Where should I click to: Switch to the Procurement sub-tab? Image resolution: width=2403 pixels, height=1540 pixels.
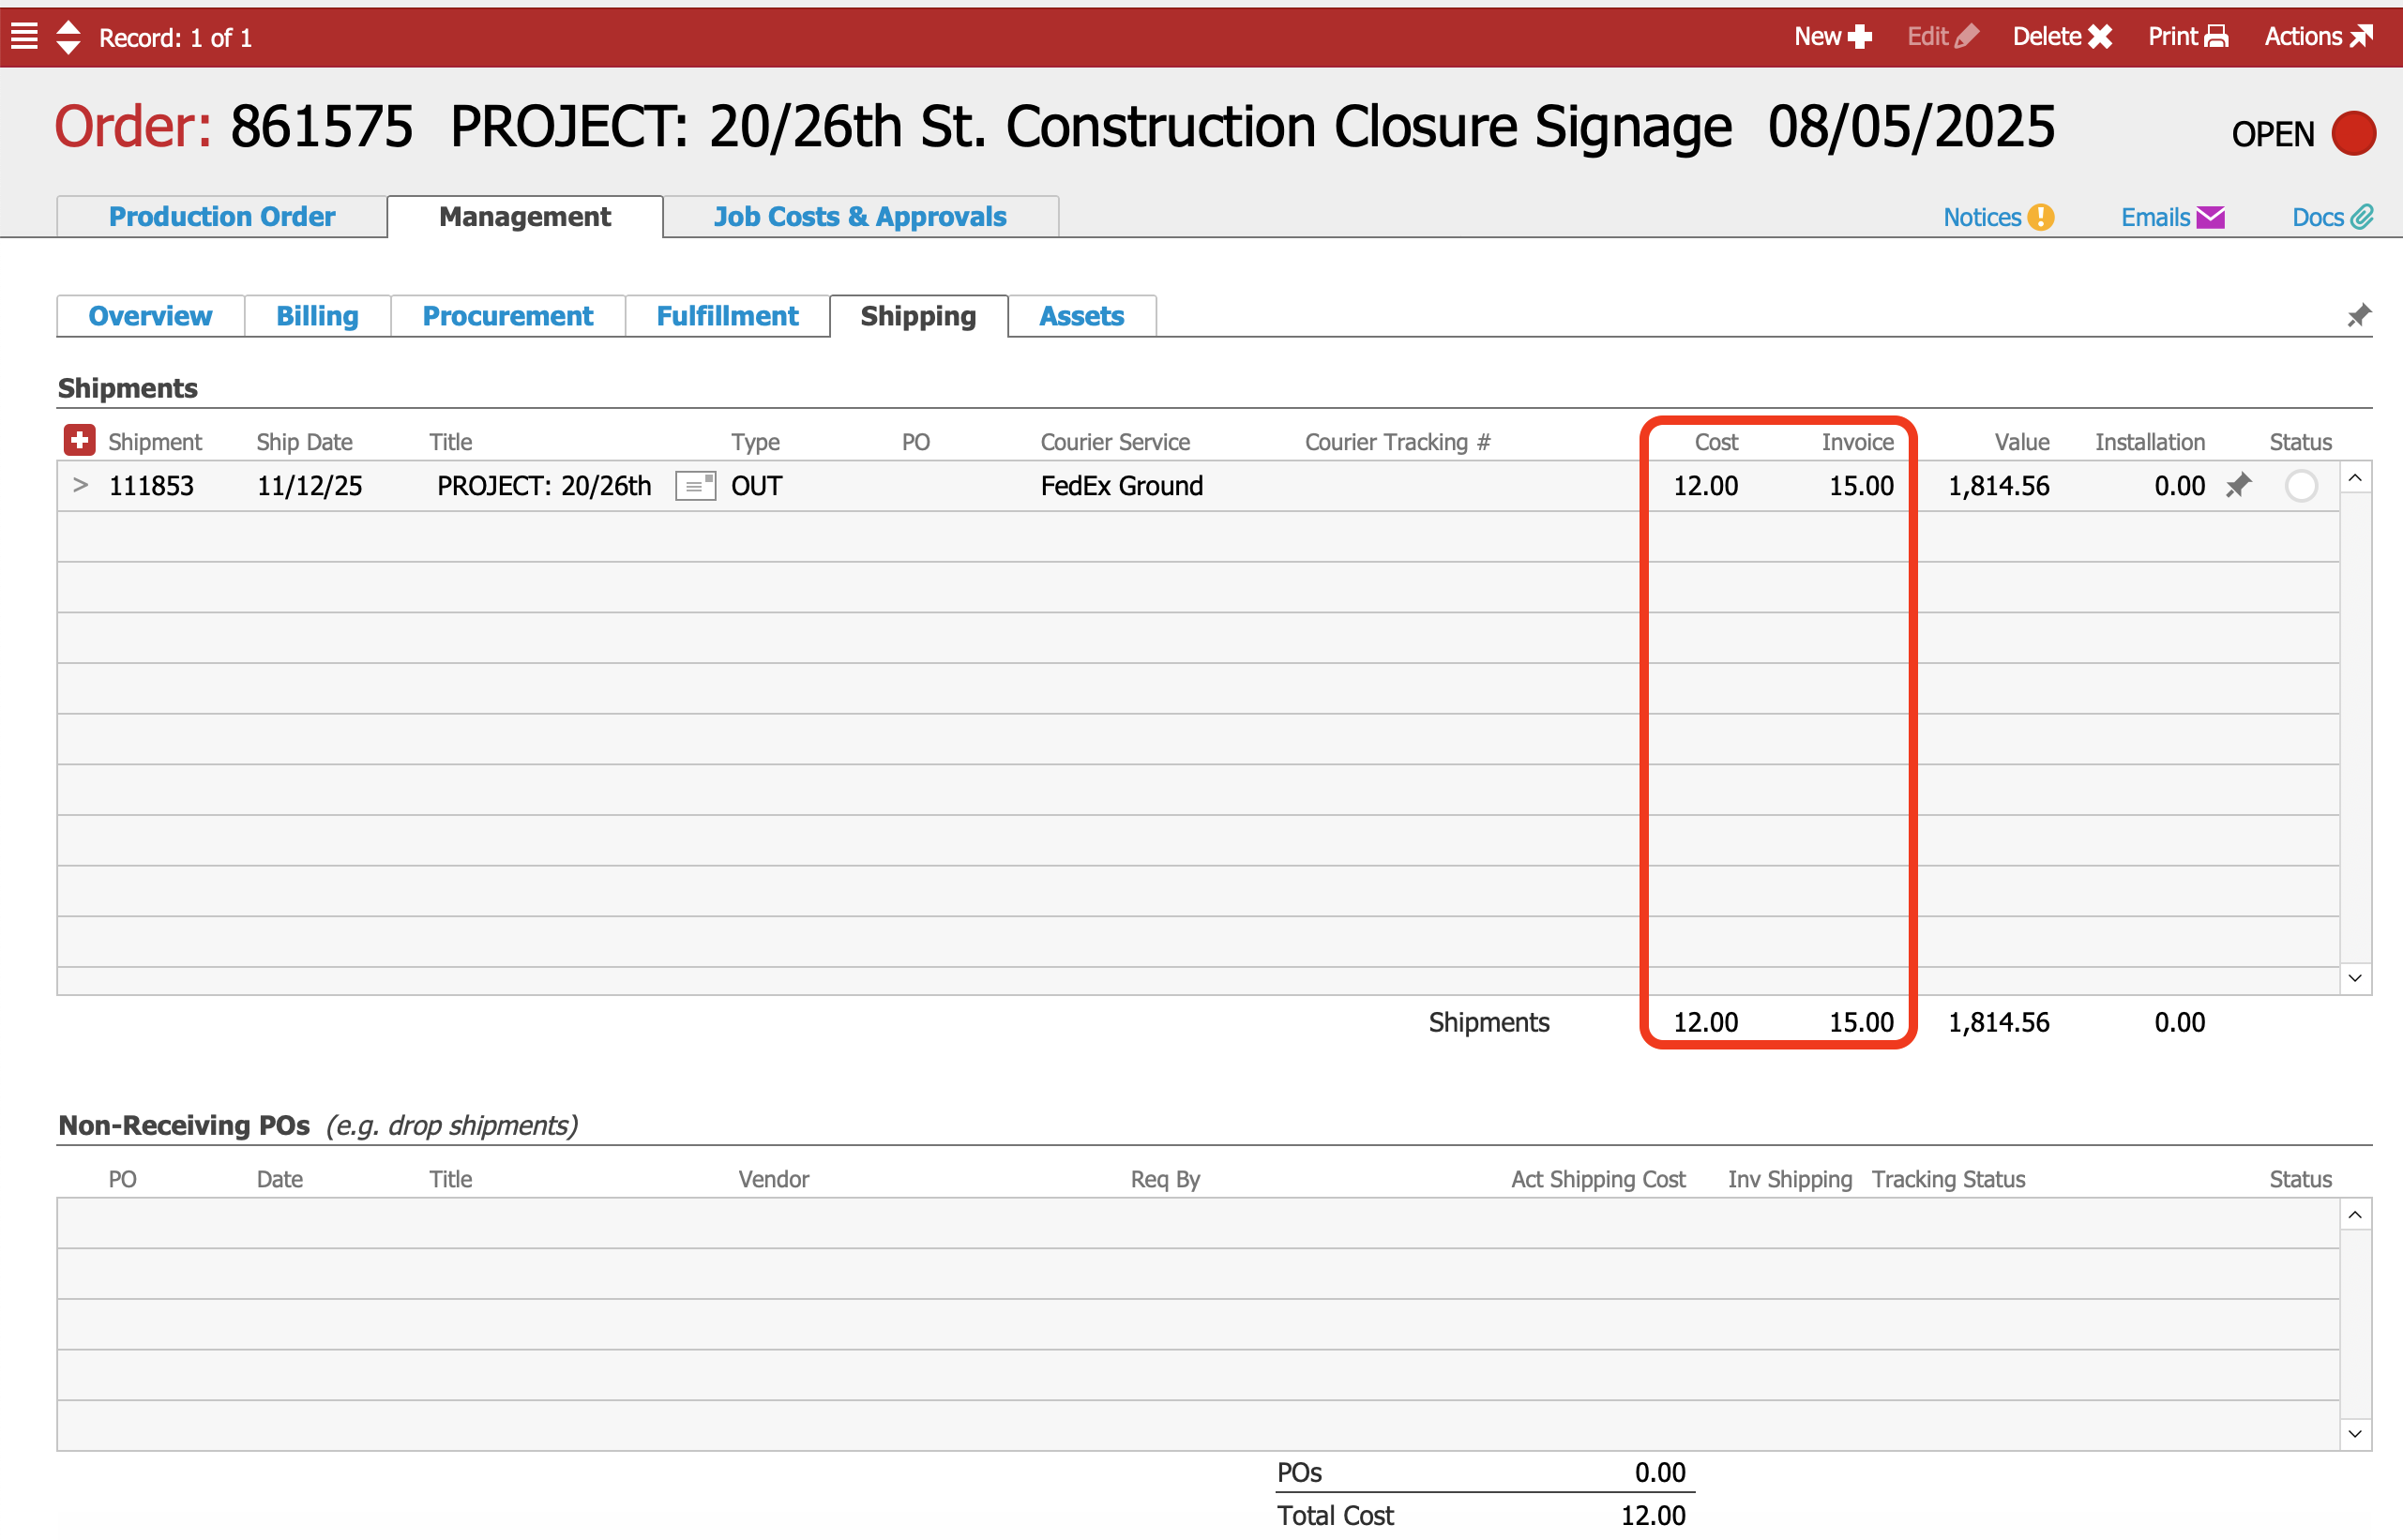[507, 316]
